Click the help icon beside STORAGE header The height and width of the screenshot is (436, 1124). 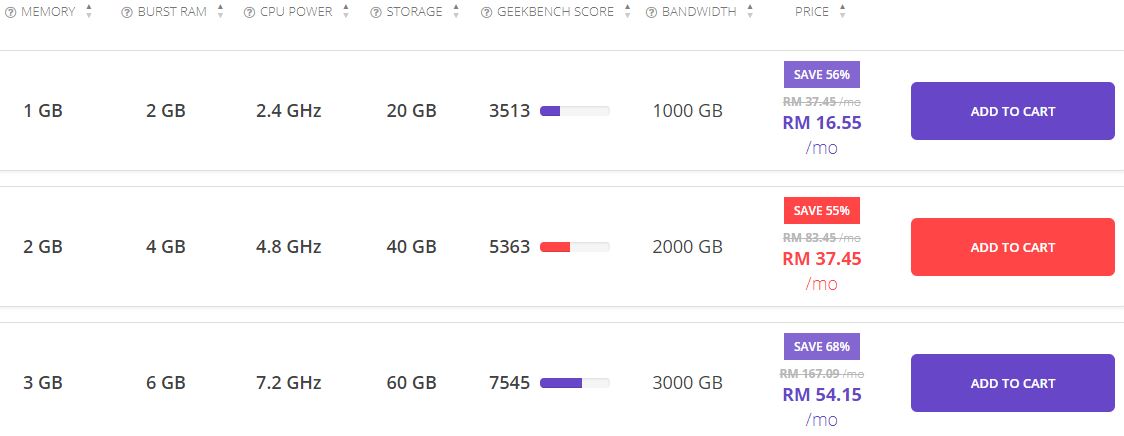[376, 13]
